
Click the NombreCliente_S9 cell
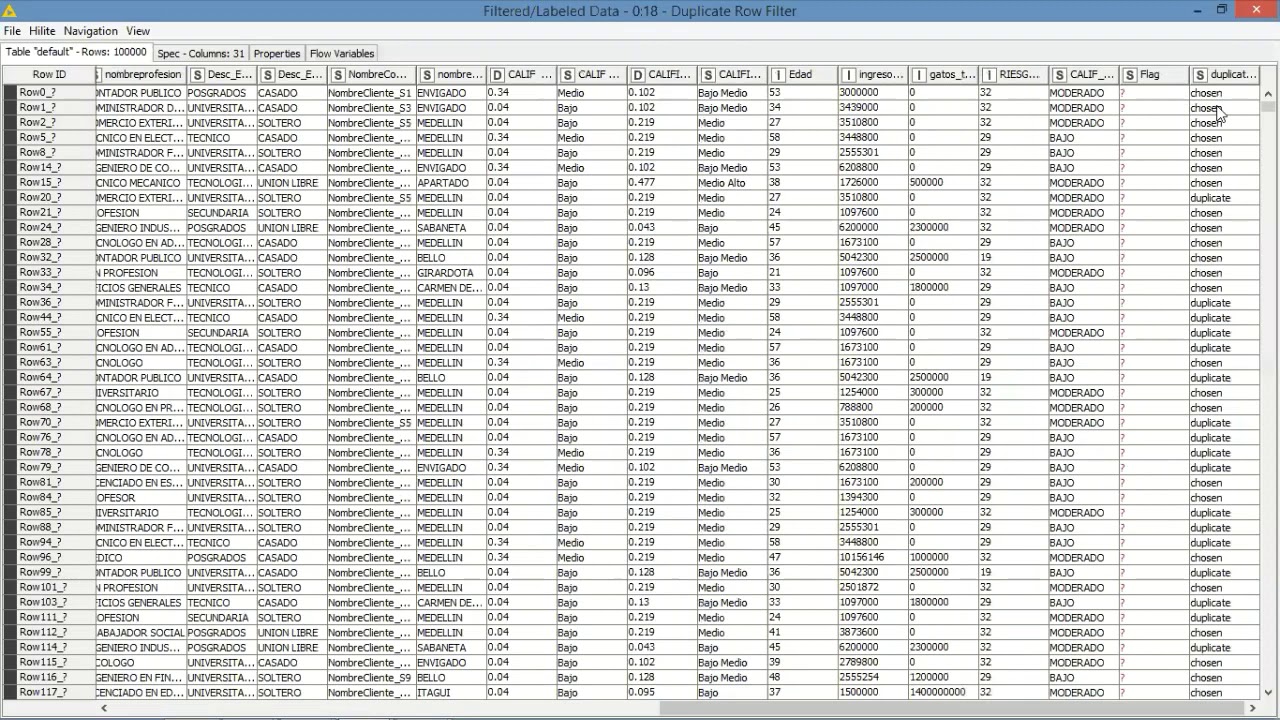tap(370, 678)
